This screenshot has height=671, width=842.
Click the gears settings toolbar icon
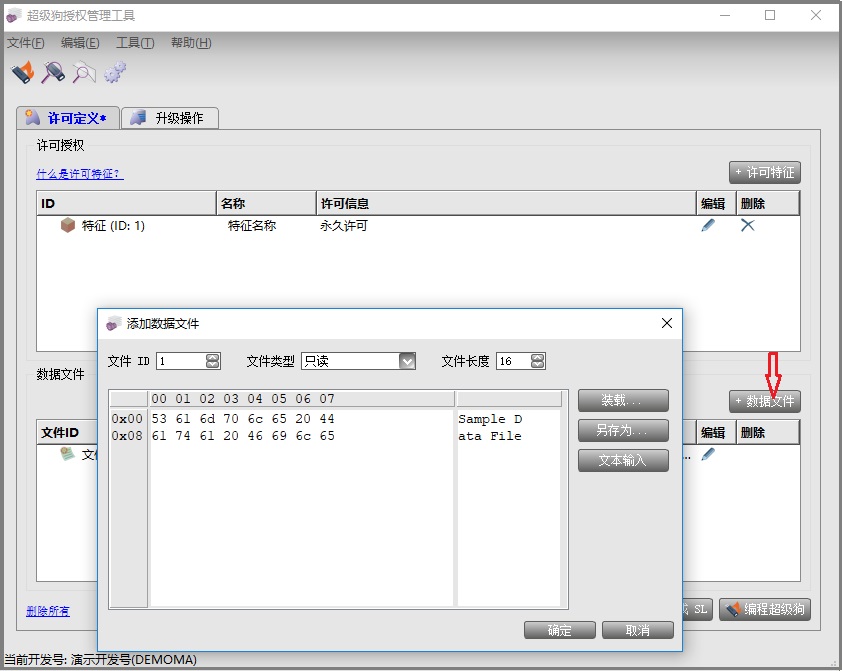115,72
